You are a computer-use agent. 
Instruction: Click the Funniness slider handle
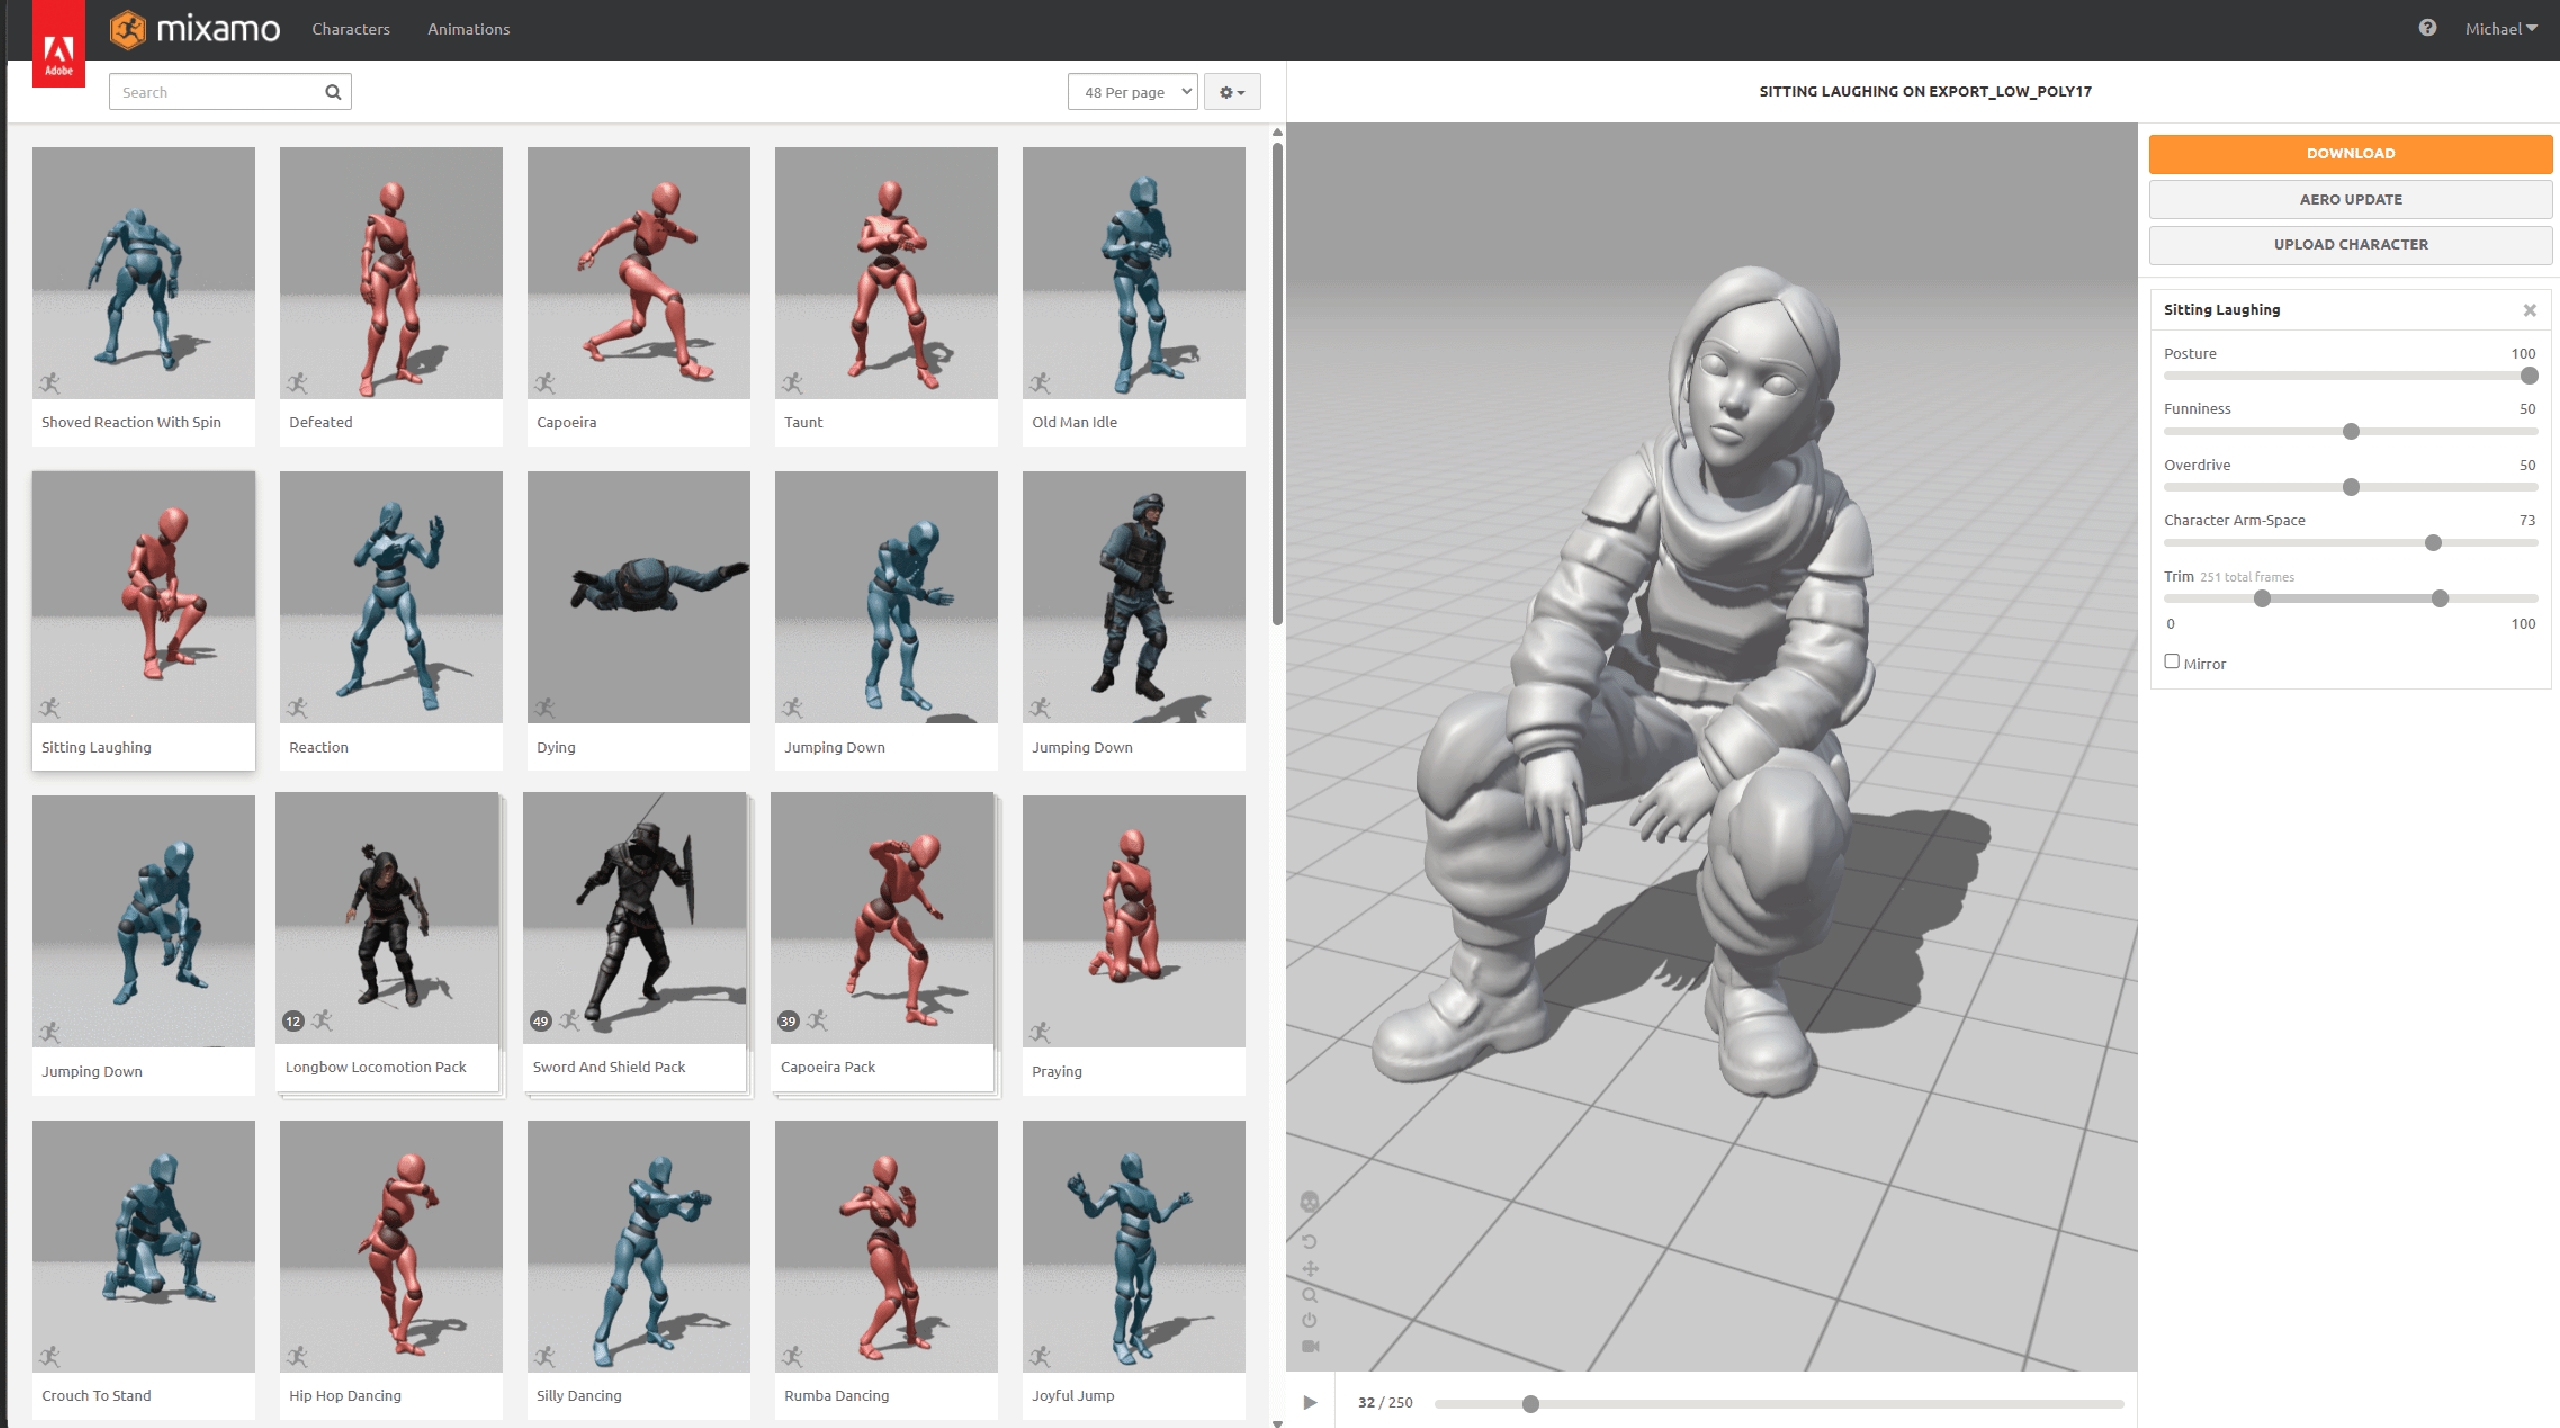pyautogui.click(x=2351, y=431)
